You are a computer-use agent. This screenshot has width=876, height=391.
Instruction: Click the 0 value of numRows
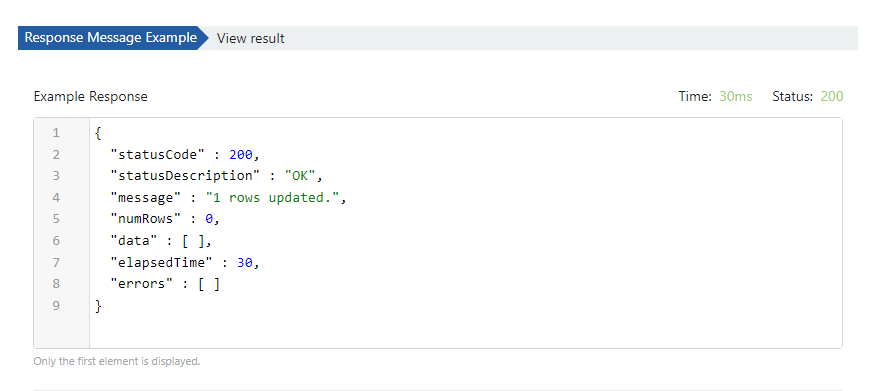(210, 219)
